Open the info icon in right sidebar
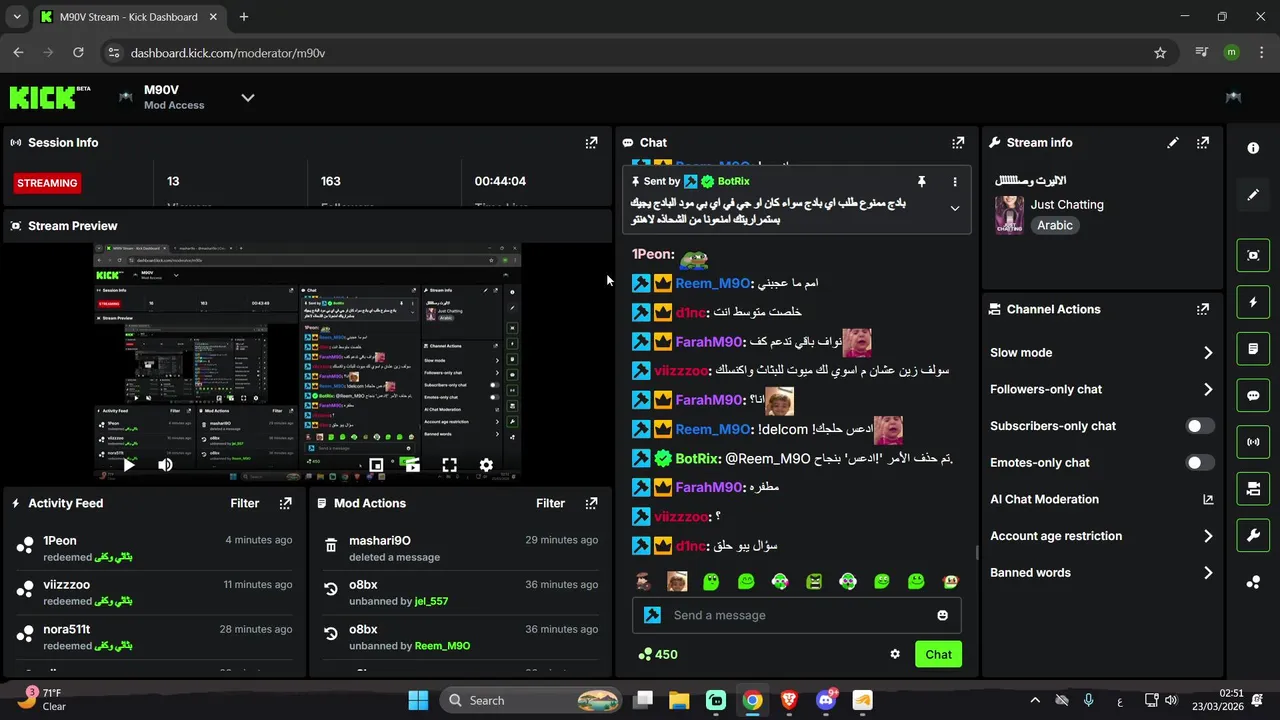 [x=1253, y=148]
